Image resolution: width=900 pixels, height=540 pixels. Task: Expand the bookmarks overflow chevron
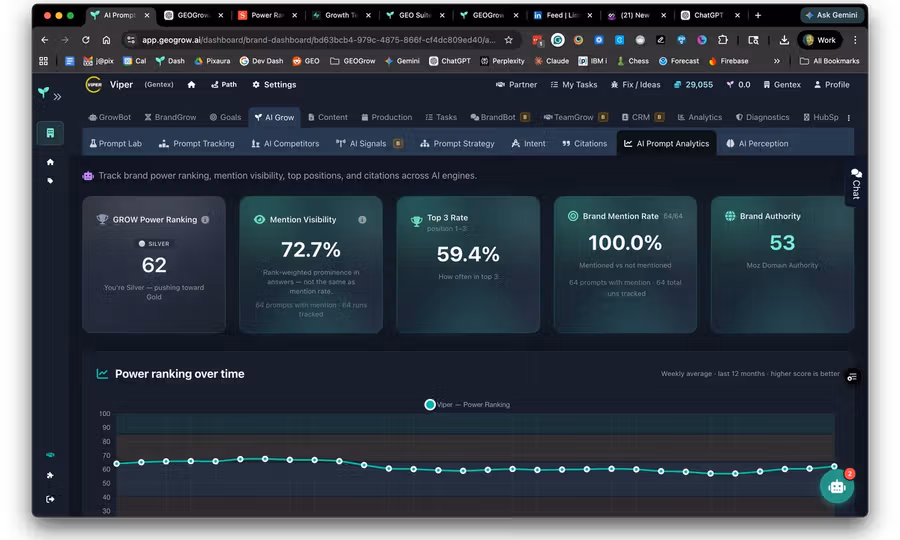tap(777, 61)
